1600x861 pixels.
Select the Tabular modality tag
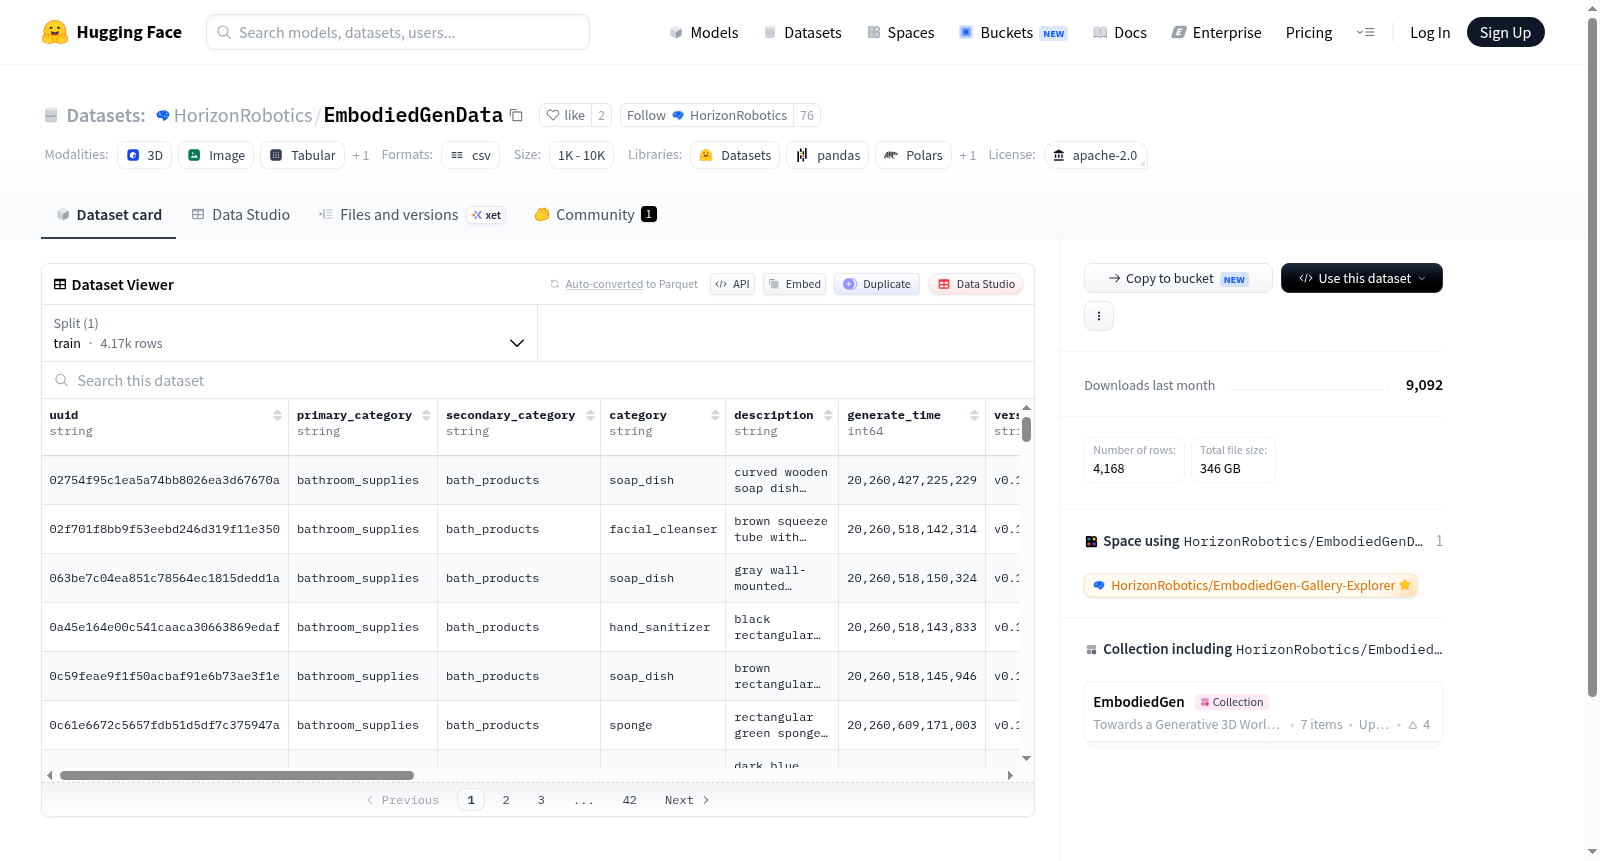point(303,155)
